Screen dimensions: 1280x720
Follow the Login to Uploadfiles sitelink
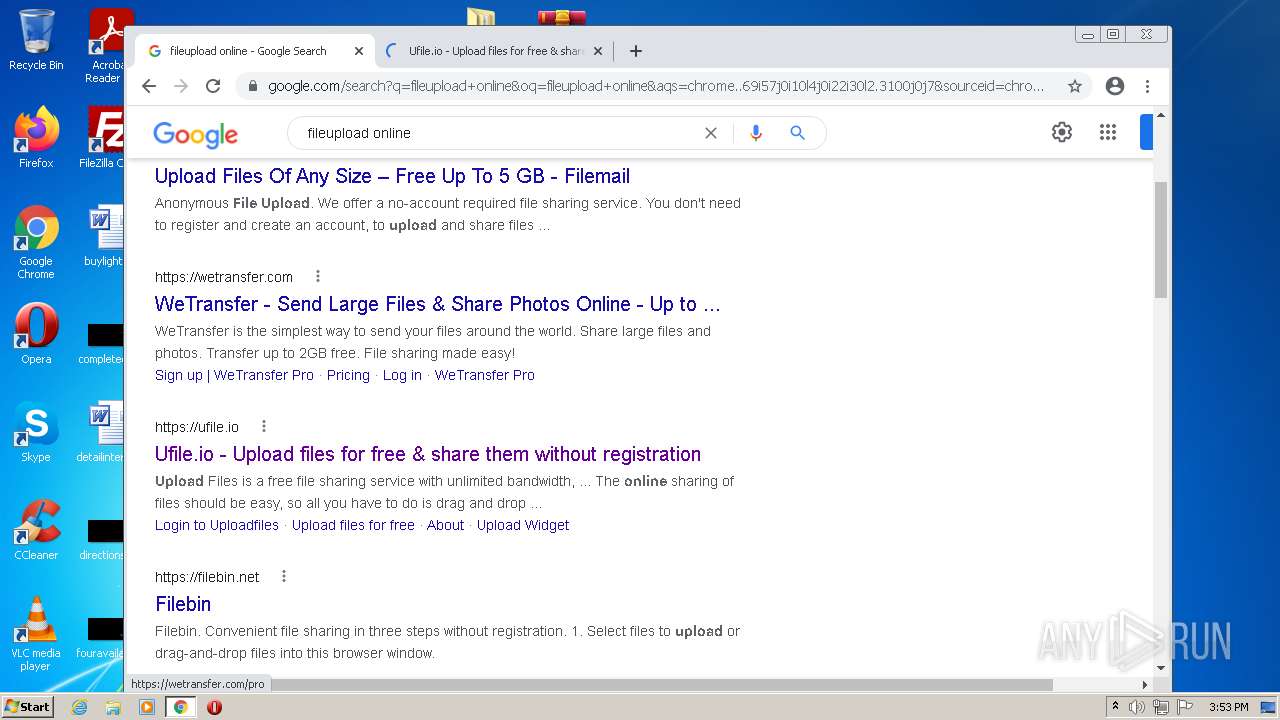(x=217, y=525)
